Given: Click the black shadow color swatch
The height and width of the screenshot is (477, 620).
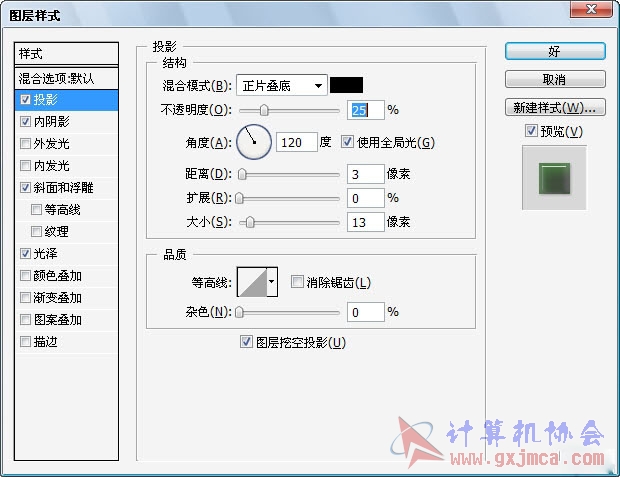Looking at the screenshot, I should coord(346,85).
